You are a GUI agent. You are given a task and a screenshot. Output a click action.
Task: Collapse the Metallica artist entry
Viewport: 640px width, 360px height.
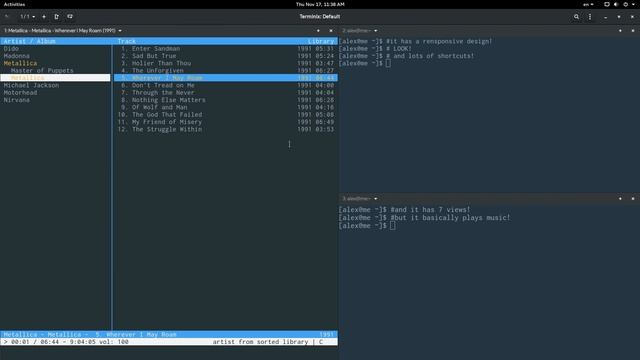click(20, 63)
